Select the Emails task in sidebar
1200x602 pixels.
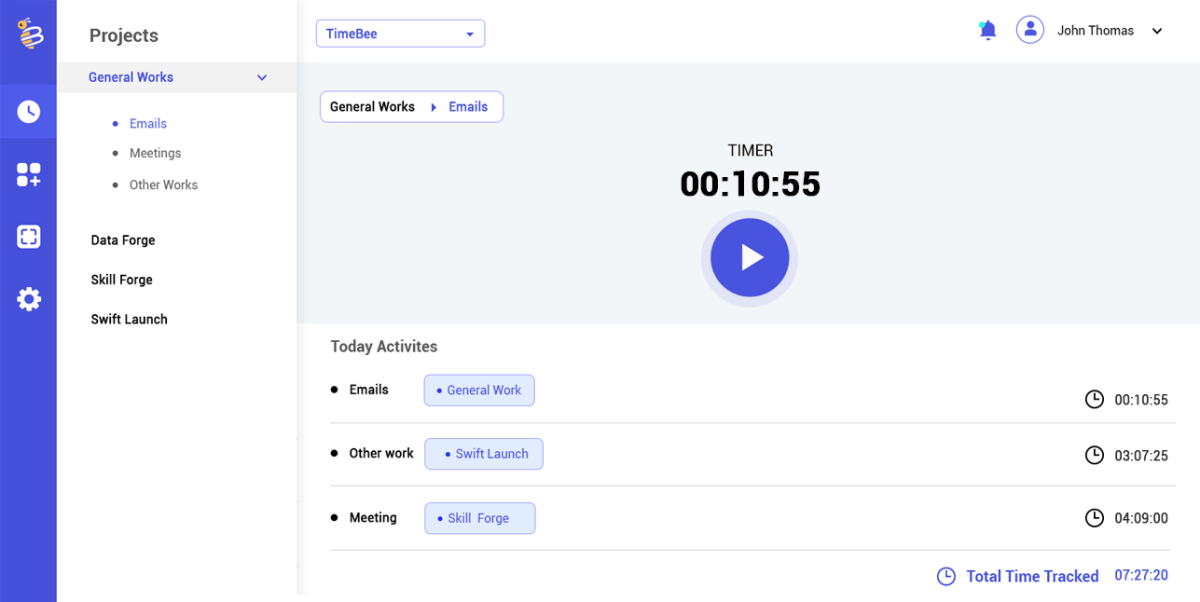(148, 123)
